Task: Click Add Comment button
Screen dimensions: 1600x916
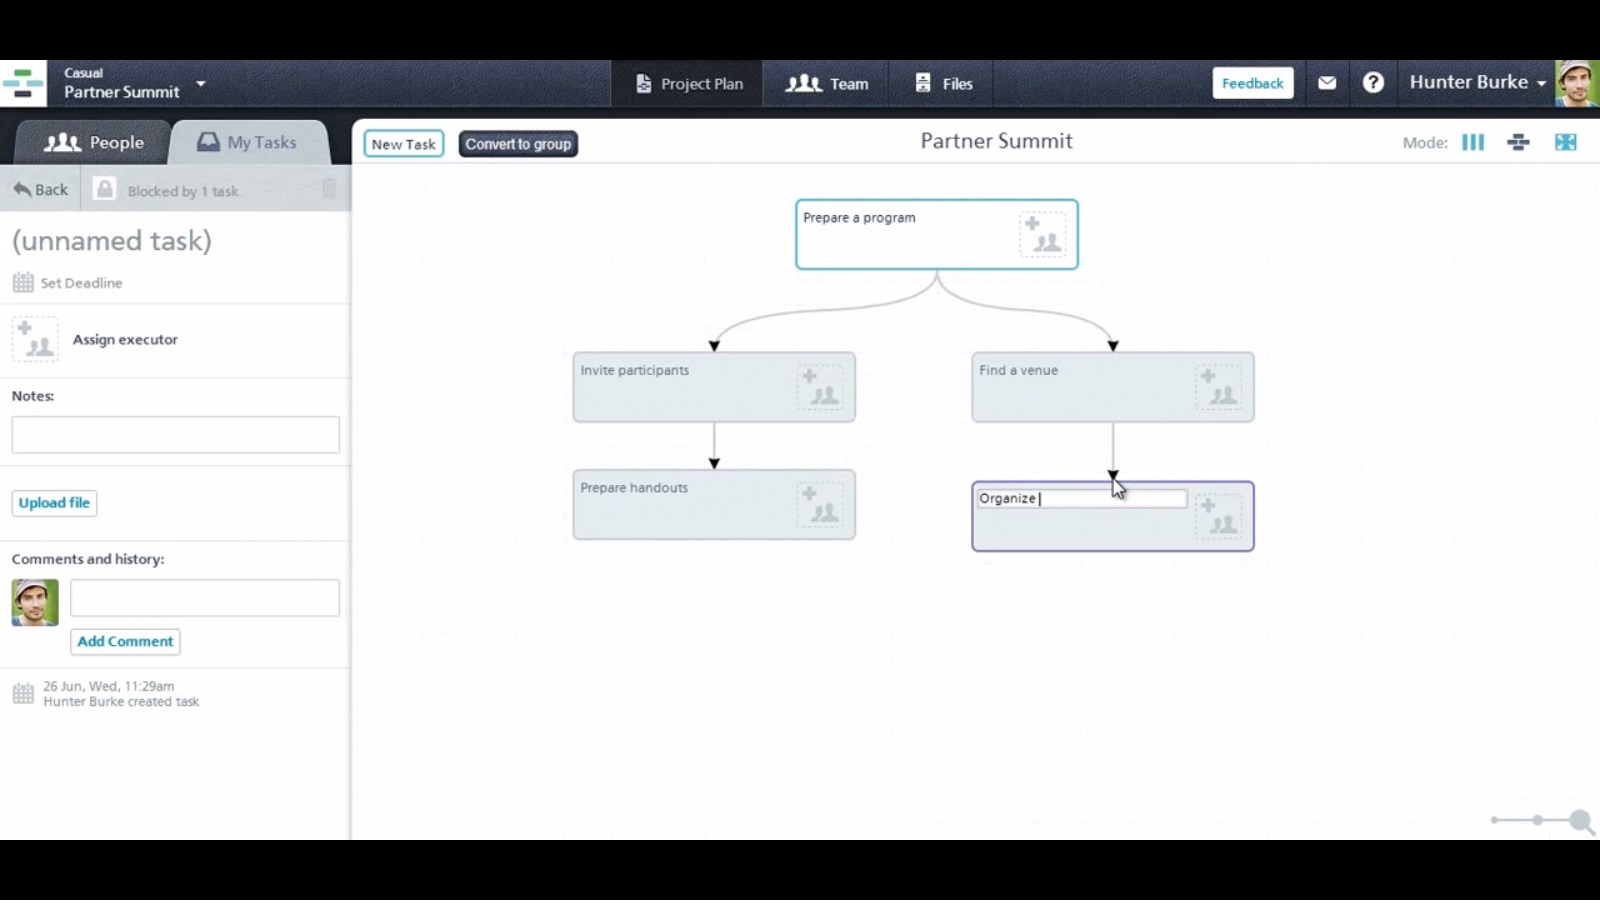Action: point(125,641)
